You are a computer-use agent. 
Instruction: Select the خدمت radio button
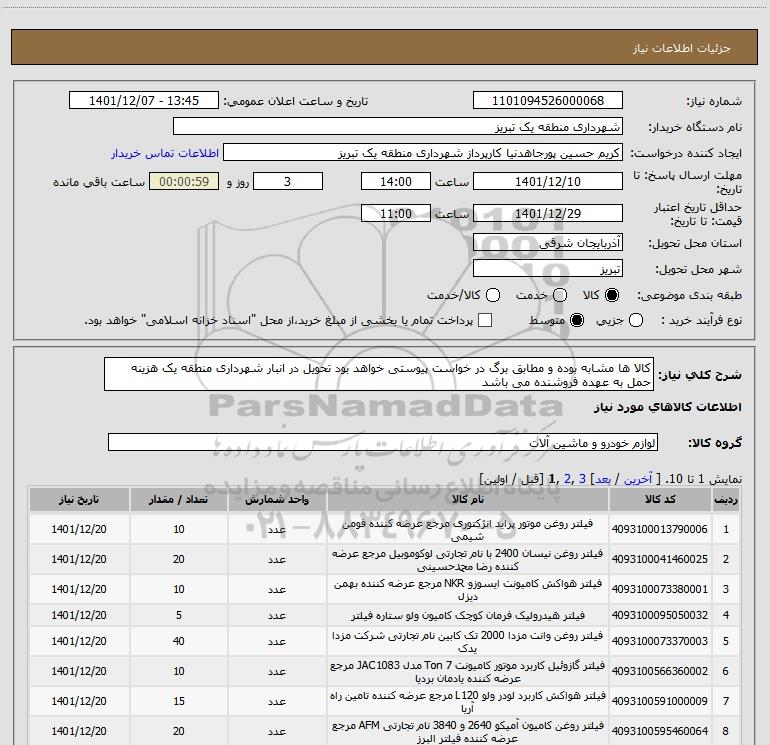point(560,295)
